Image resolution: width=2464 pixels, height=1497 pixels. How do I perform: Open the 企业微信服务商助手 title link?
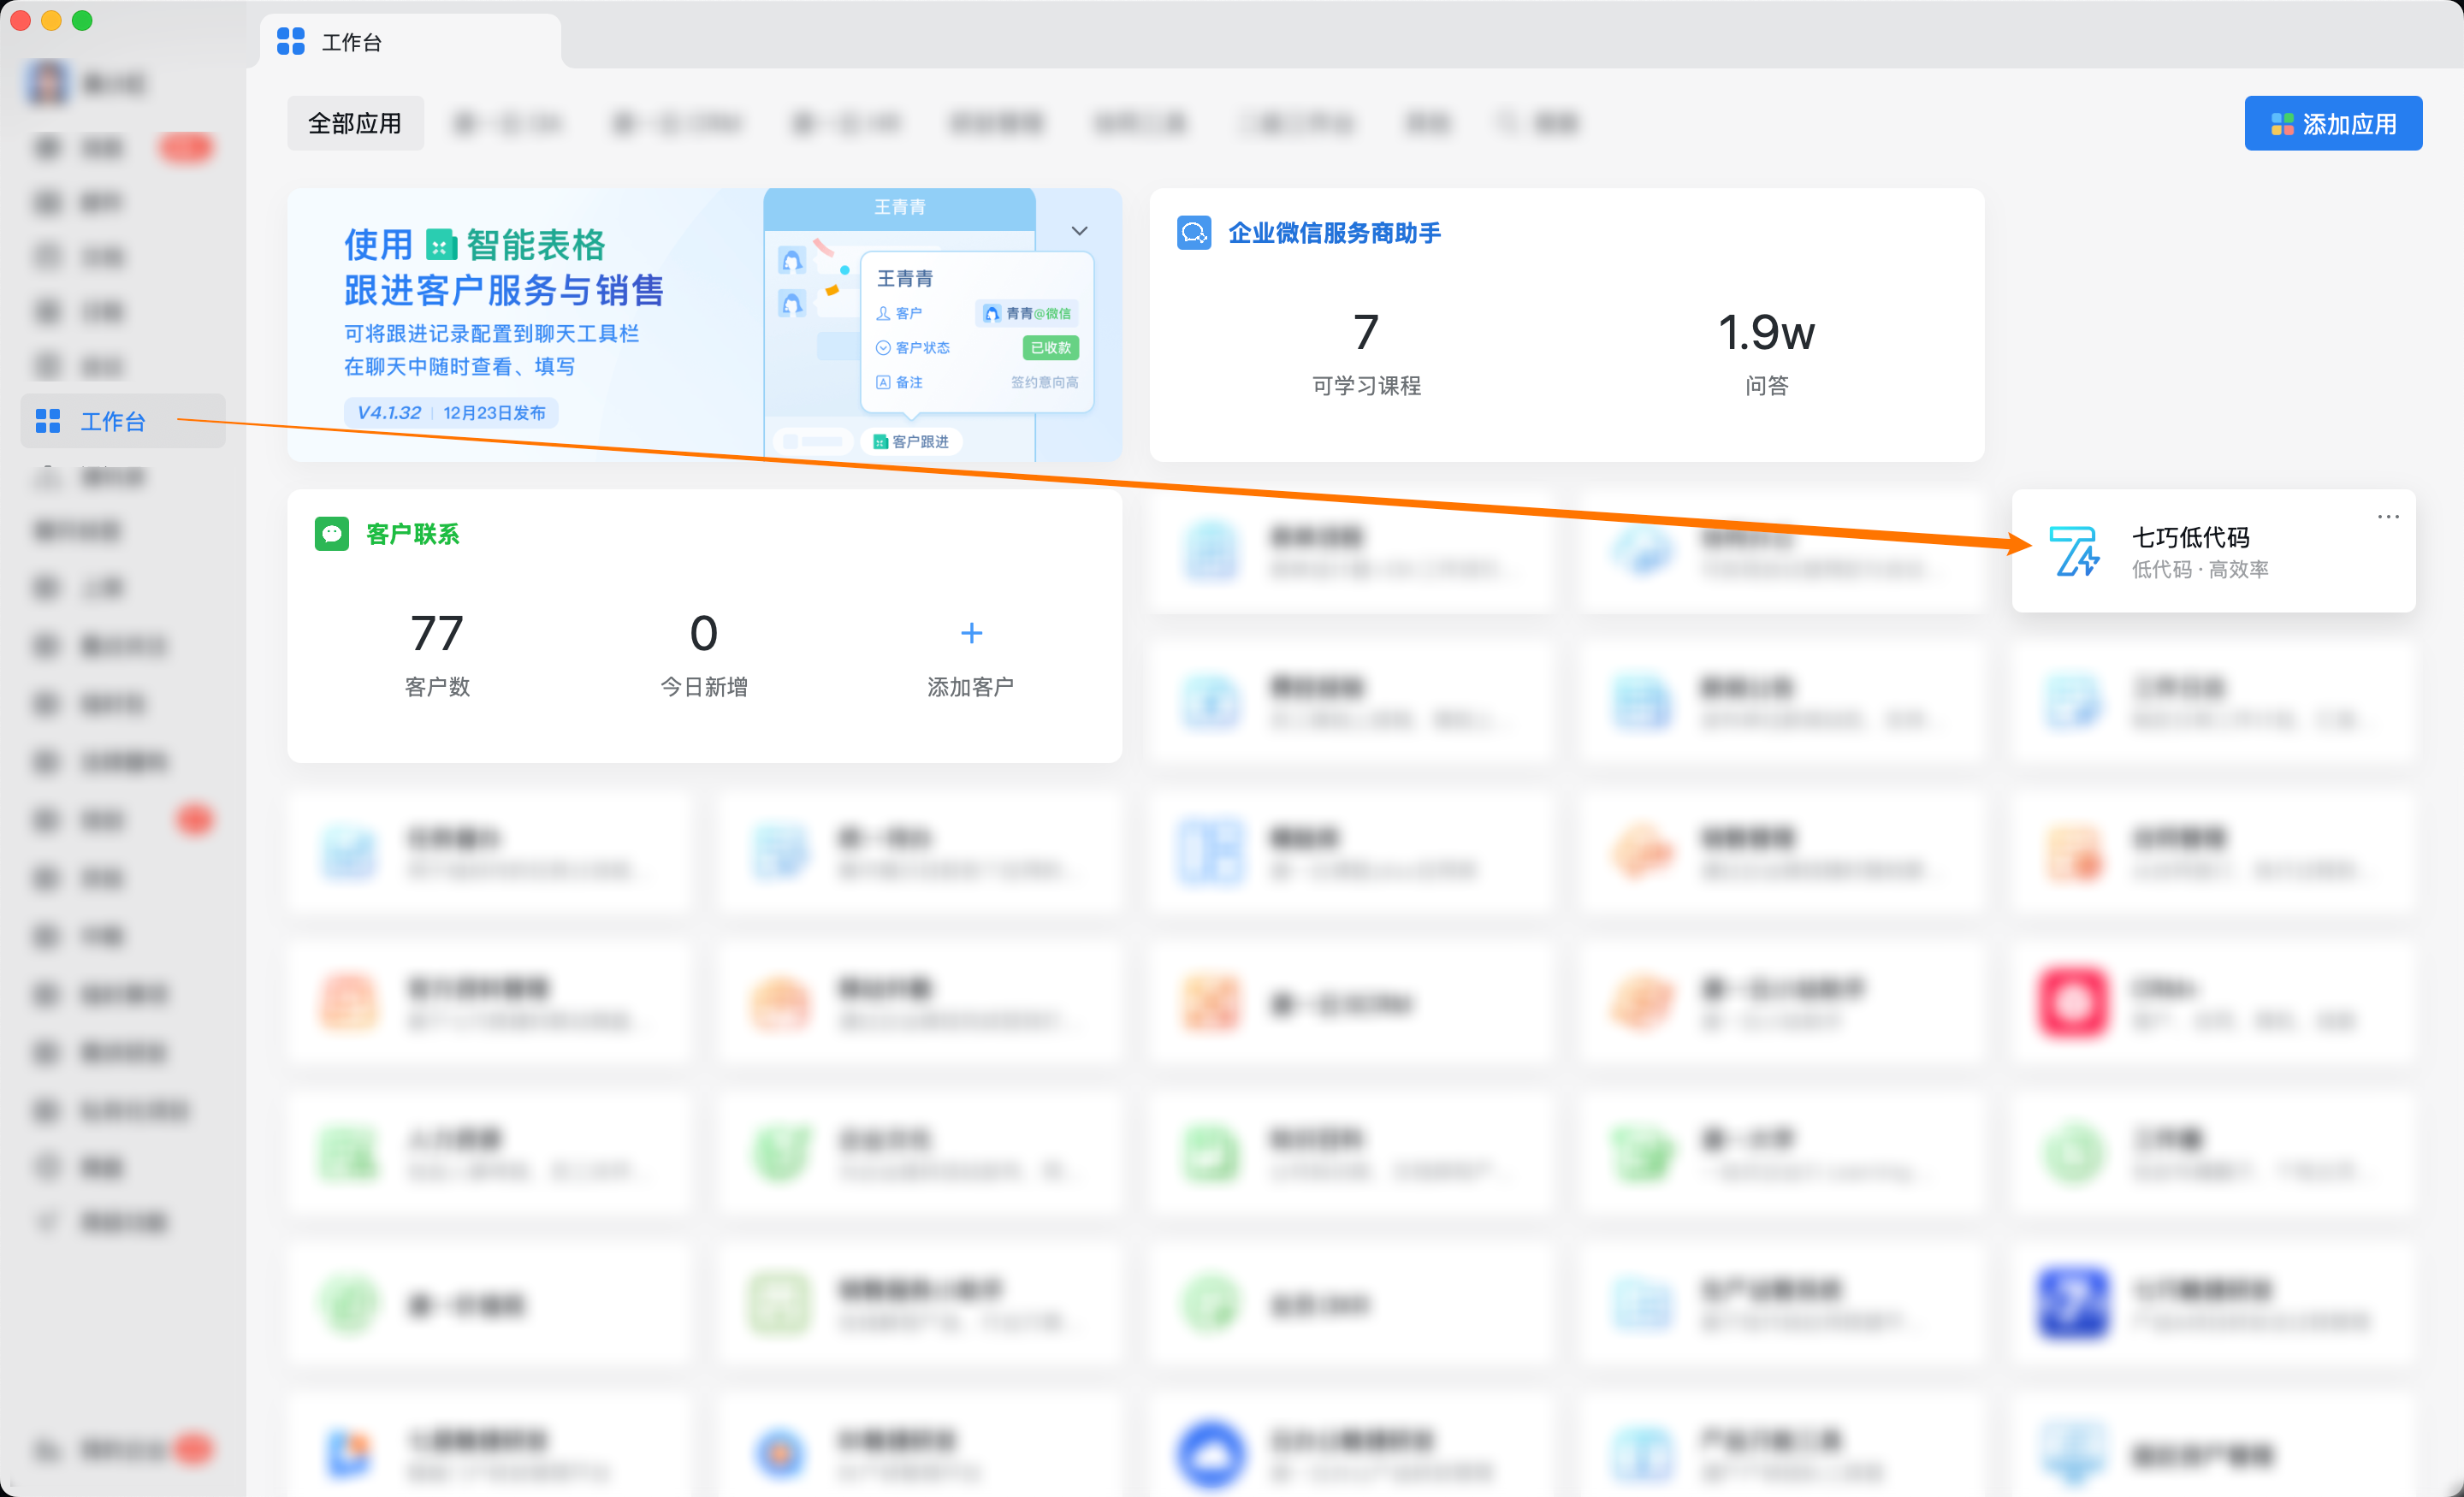1334,233
